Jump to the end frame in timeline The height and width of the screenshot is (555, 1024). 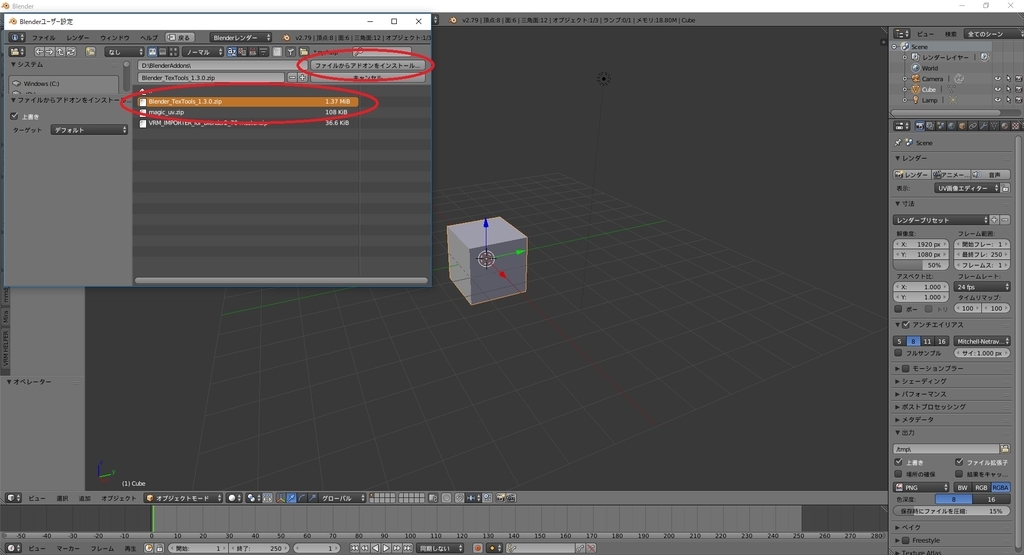tap(408, 548)
